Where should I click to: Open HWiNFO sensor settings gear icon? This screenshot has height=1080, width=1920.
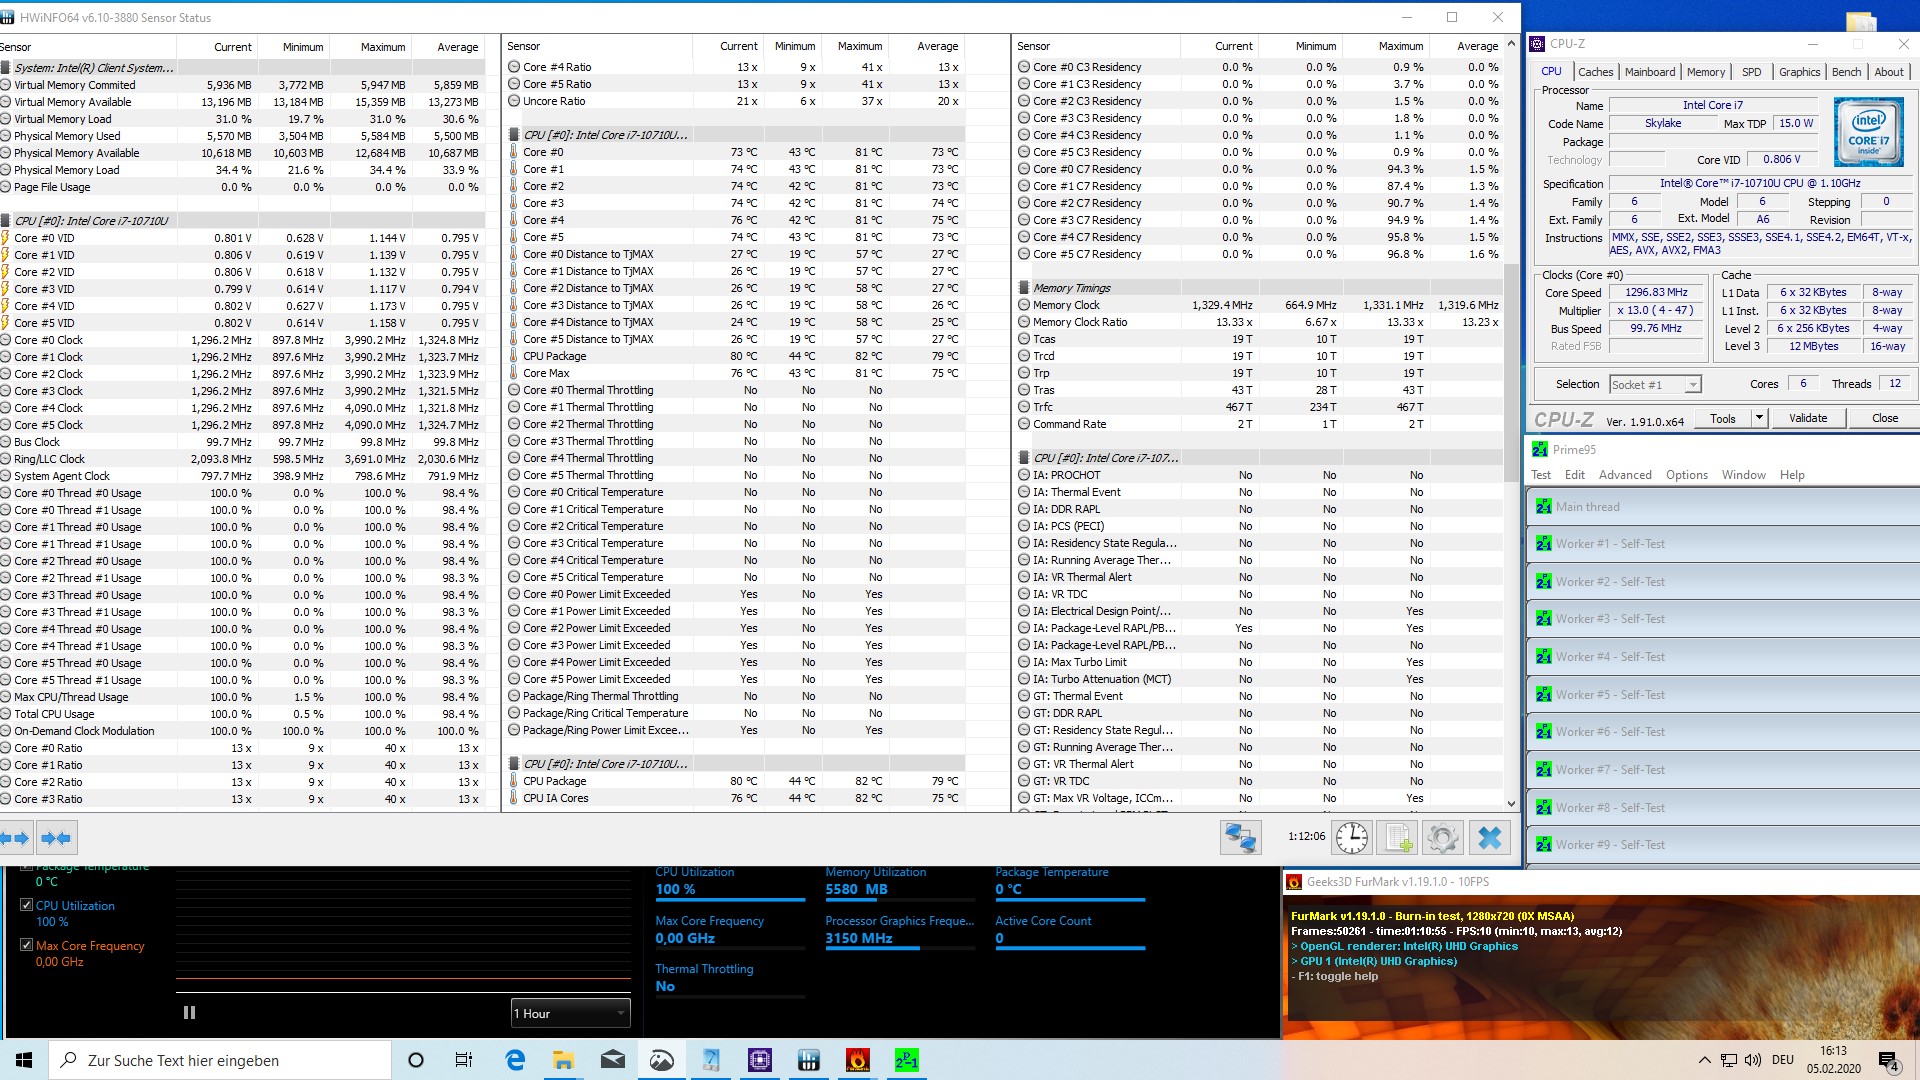[x=1442, y=838]
